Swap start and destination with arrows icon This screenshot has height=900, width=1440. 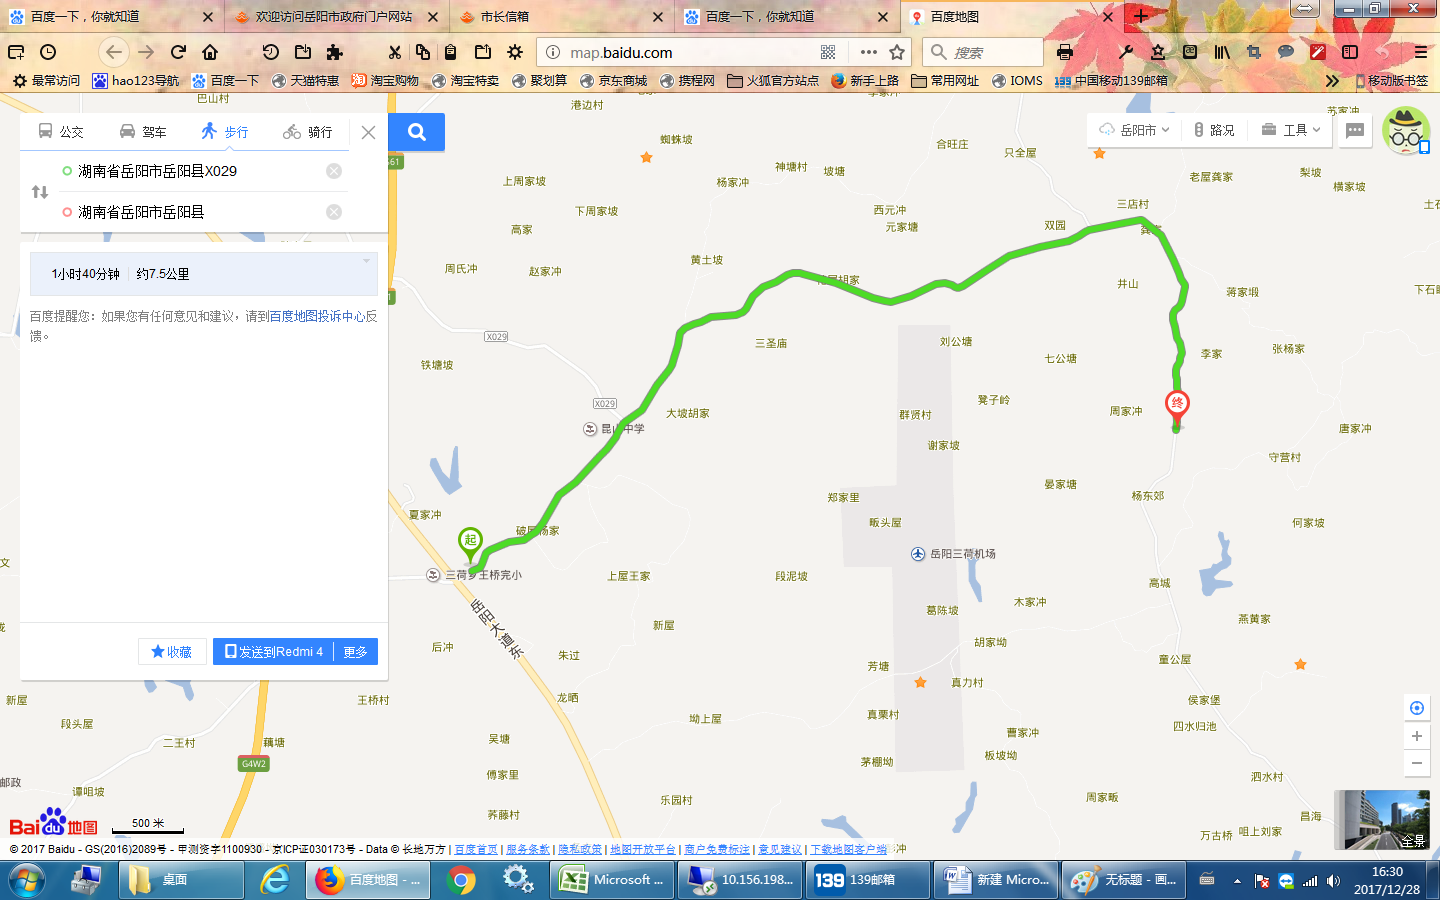point(40,191)
